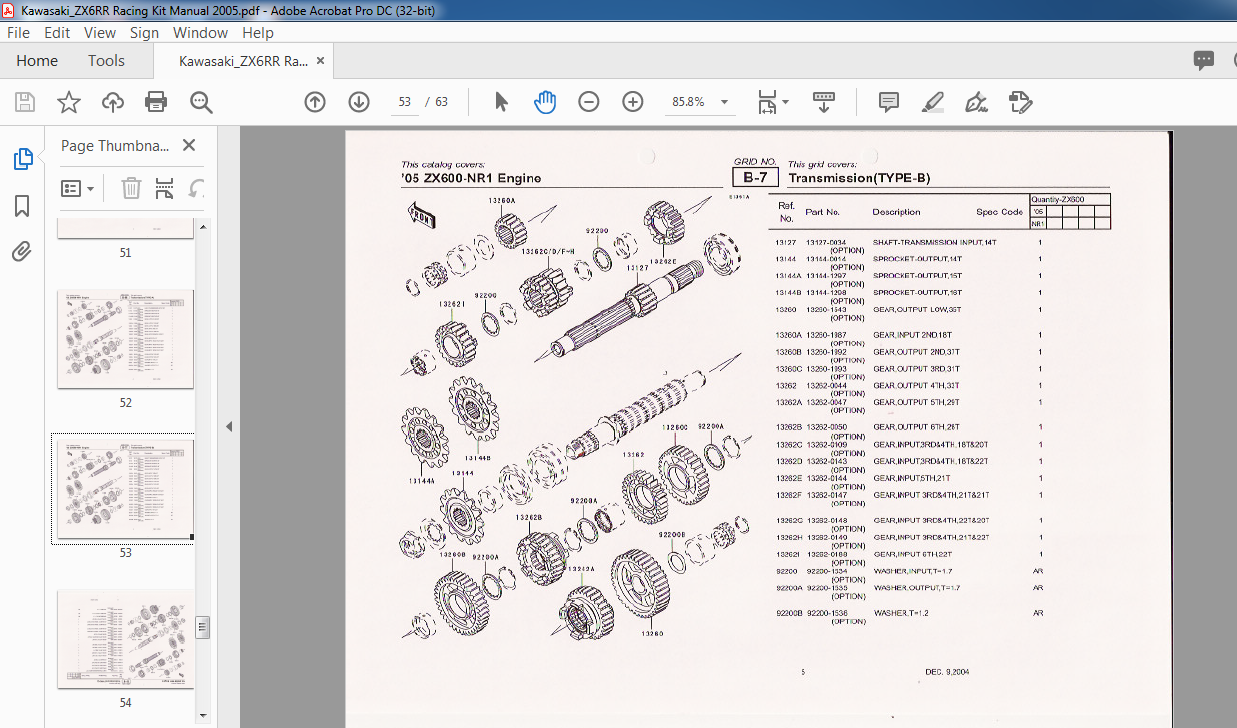Open the Window menu
This screenshot has height=728, width=1237.
[200, 32]
